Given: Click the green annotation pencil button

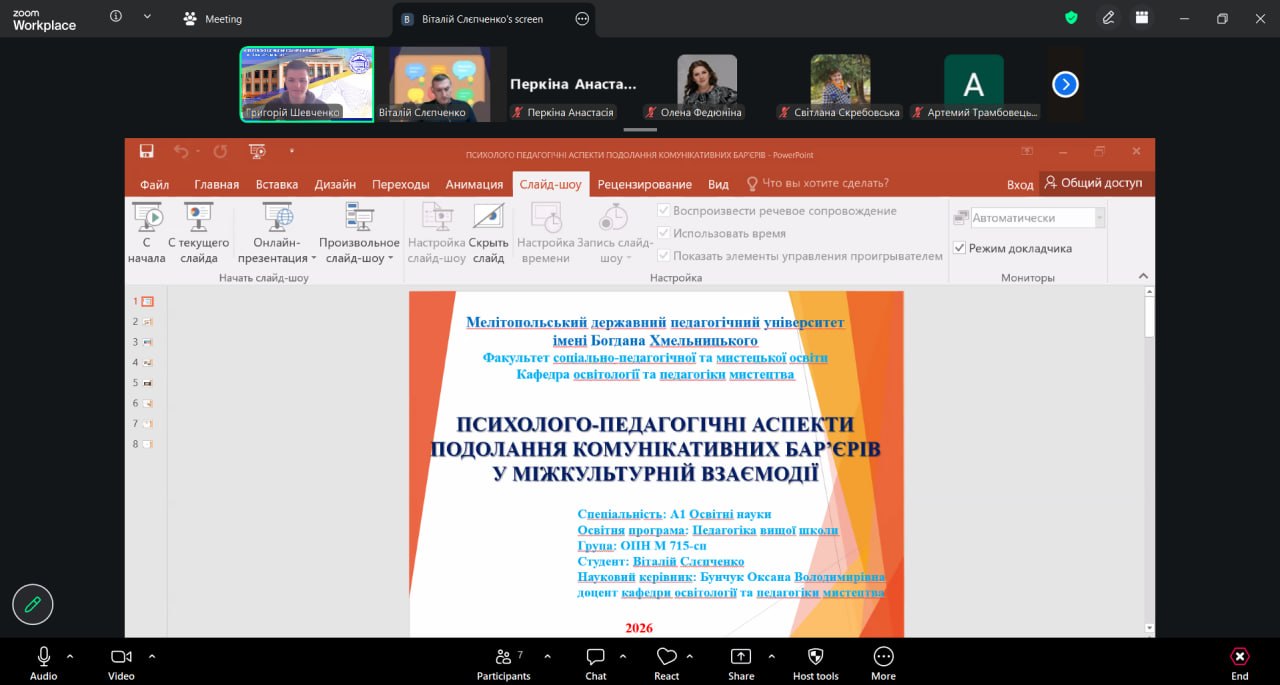Looking at the screenshot, I should [x=33, y=604].
